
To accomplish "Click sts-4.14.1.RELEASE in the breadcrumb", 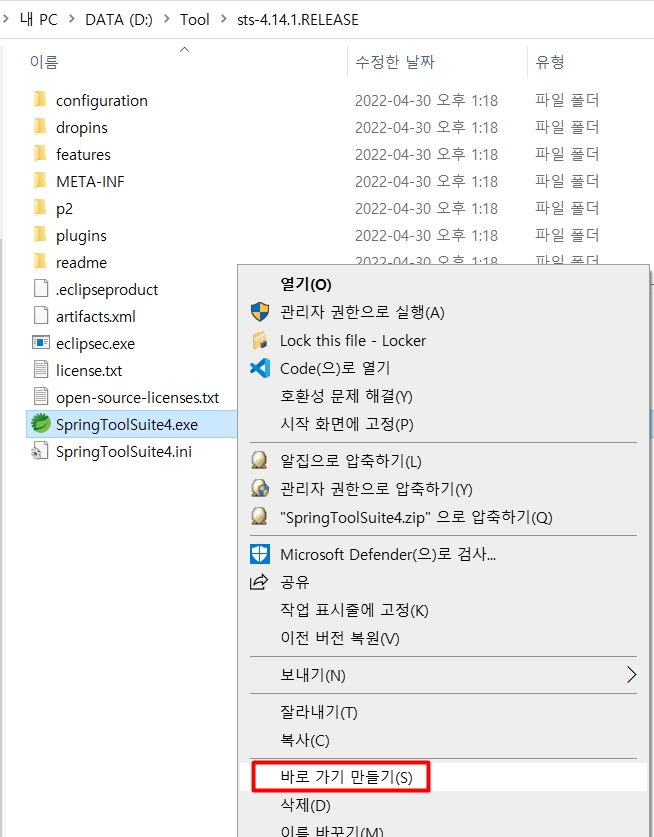I will [x=298, y=19].
